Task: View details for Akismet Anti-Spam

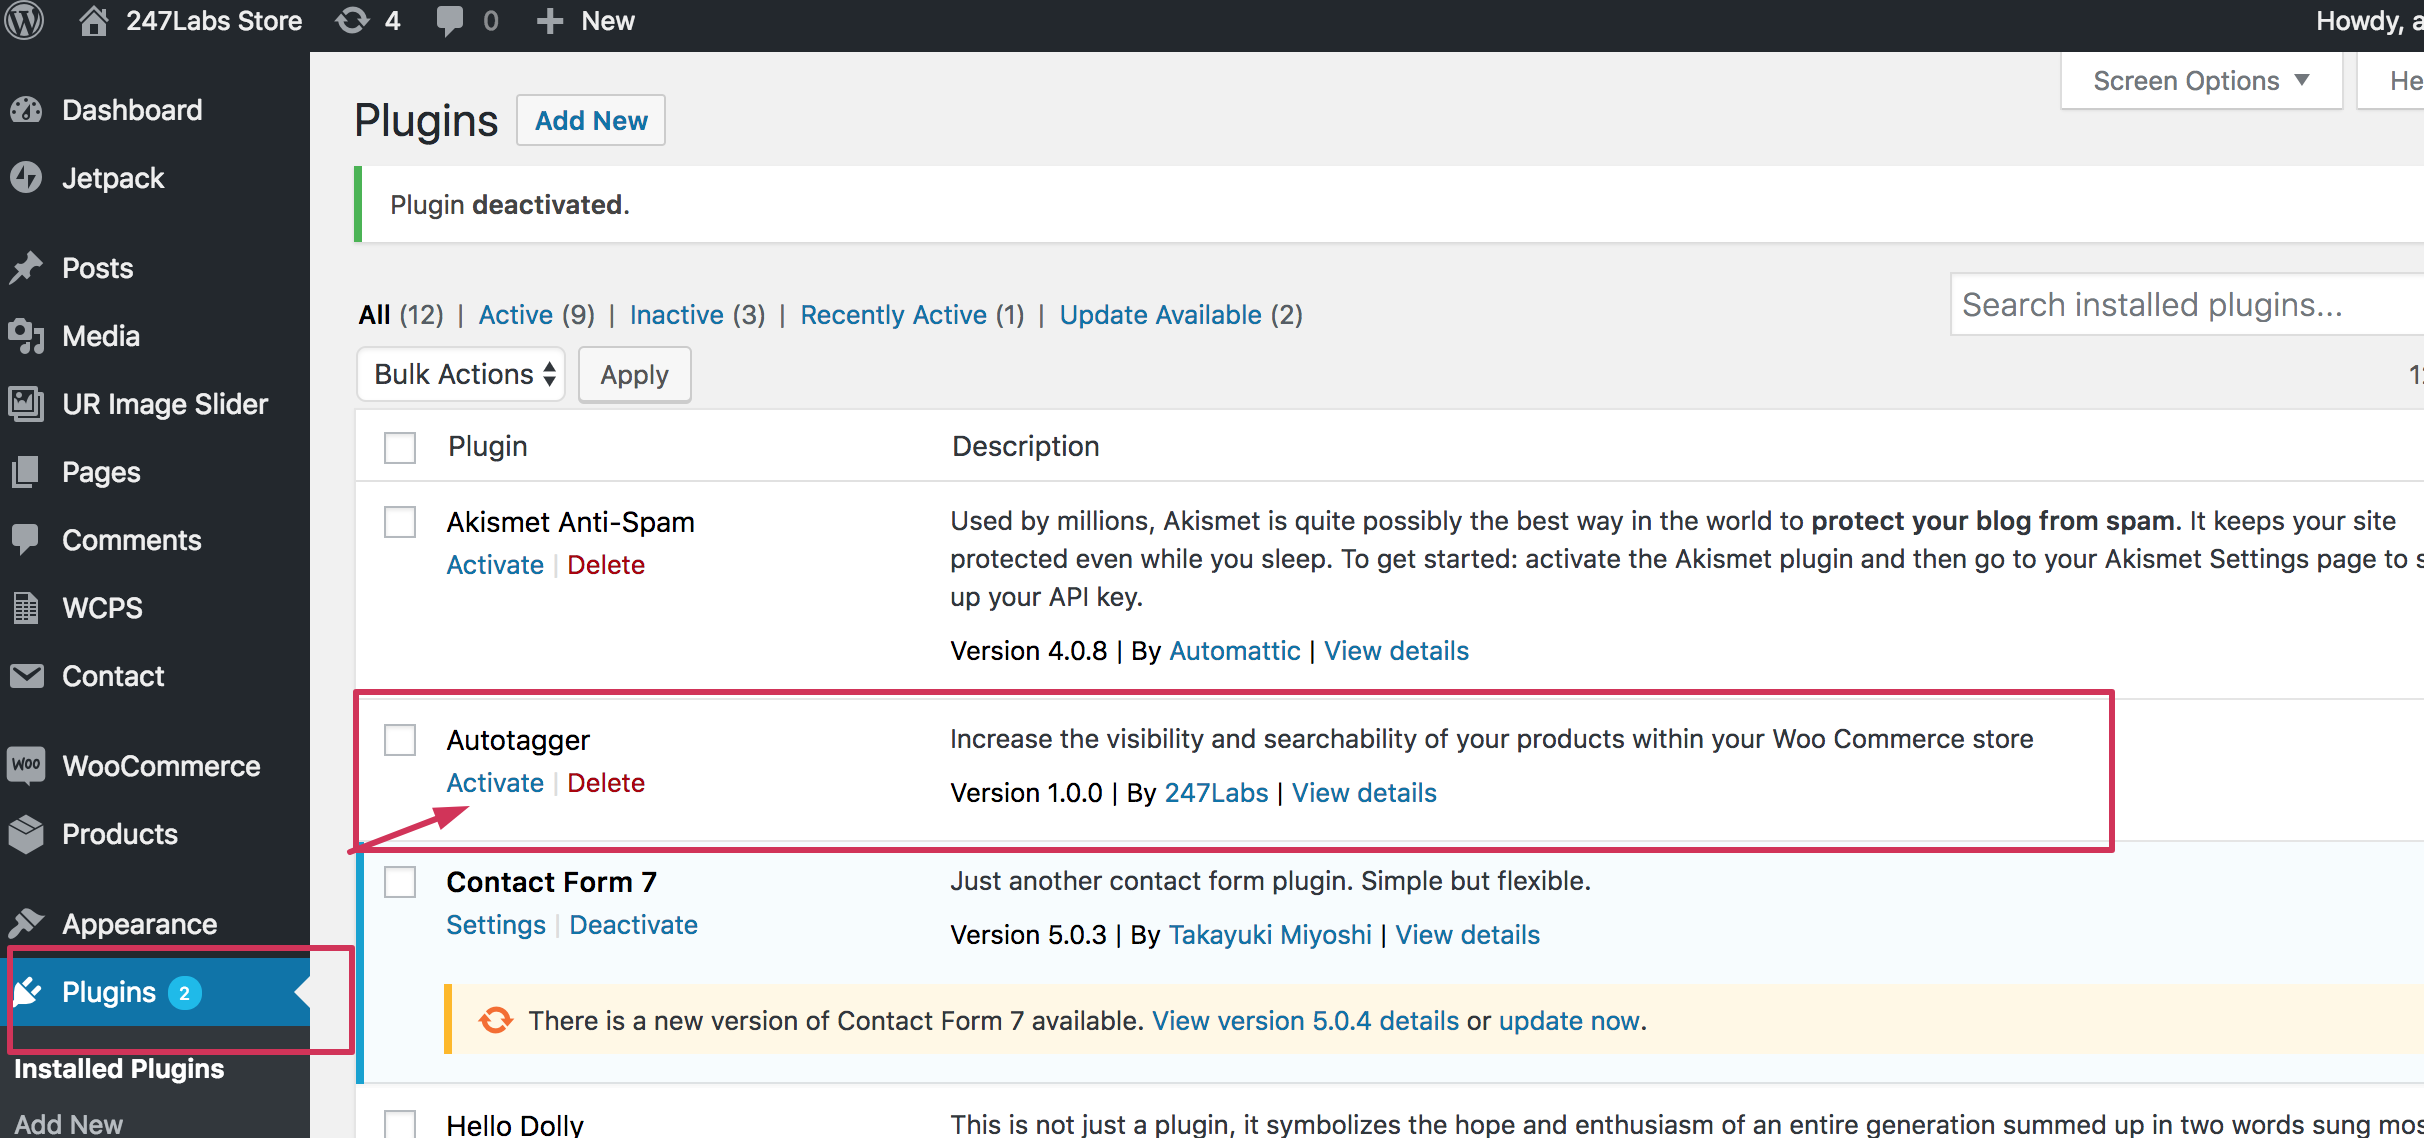Action: (1396, 651)
